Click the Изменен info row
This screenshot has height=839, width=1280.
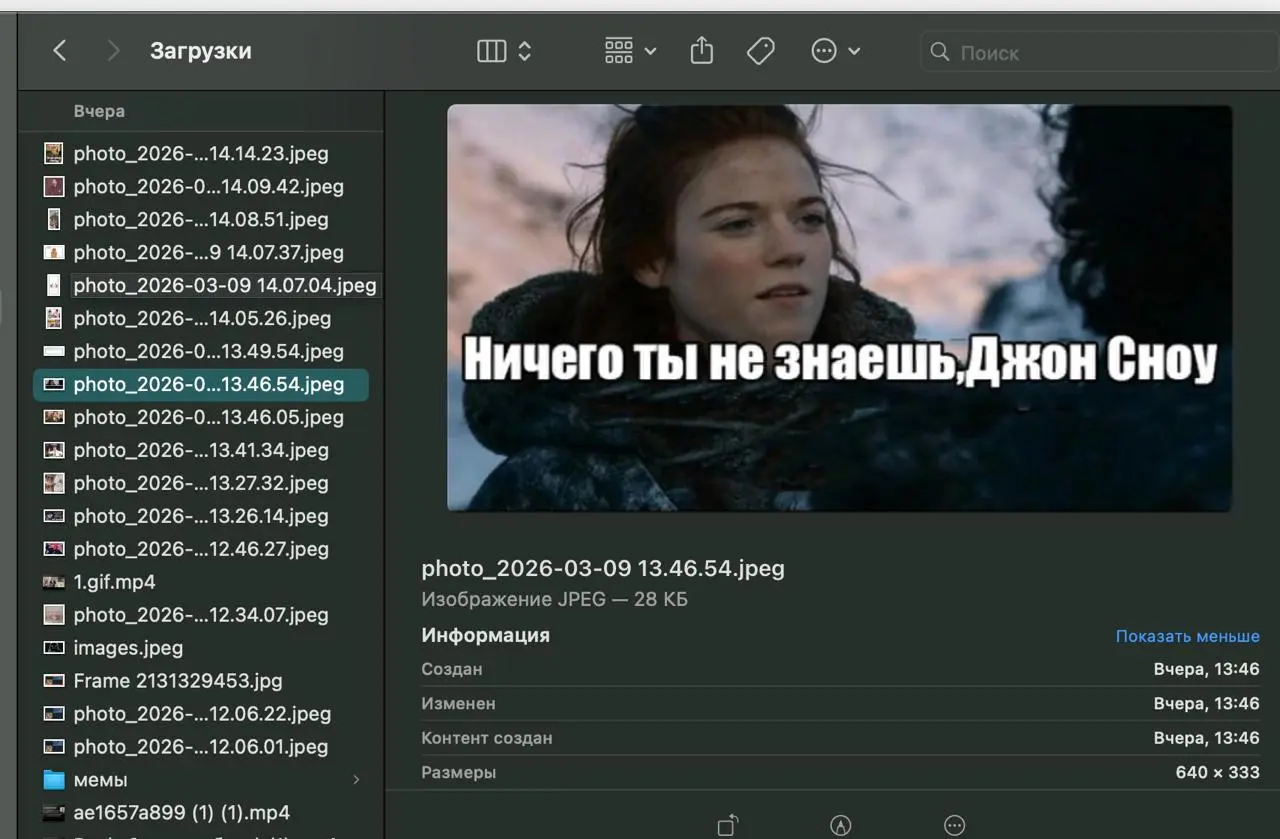click(x=840, y=704)
